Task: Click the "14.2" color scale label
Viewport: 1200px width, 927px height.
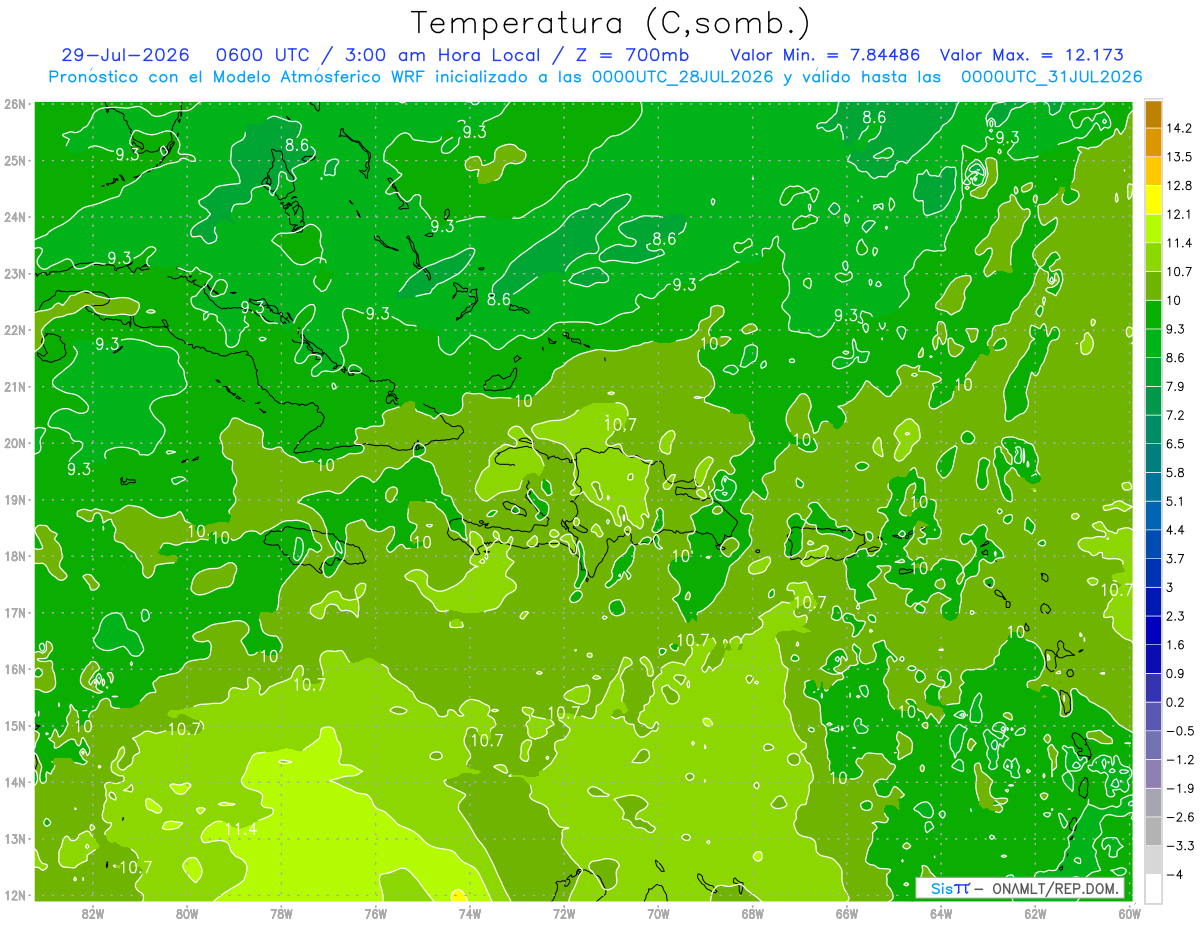Action: pyautogui.click(x=1179, y=128)
